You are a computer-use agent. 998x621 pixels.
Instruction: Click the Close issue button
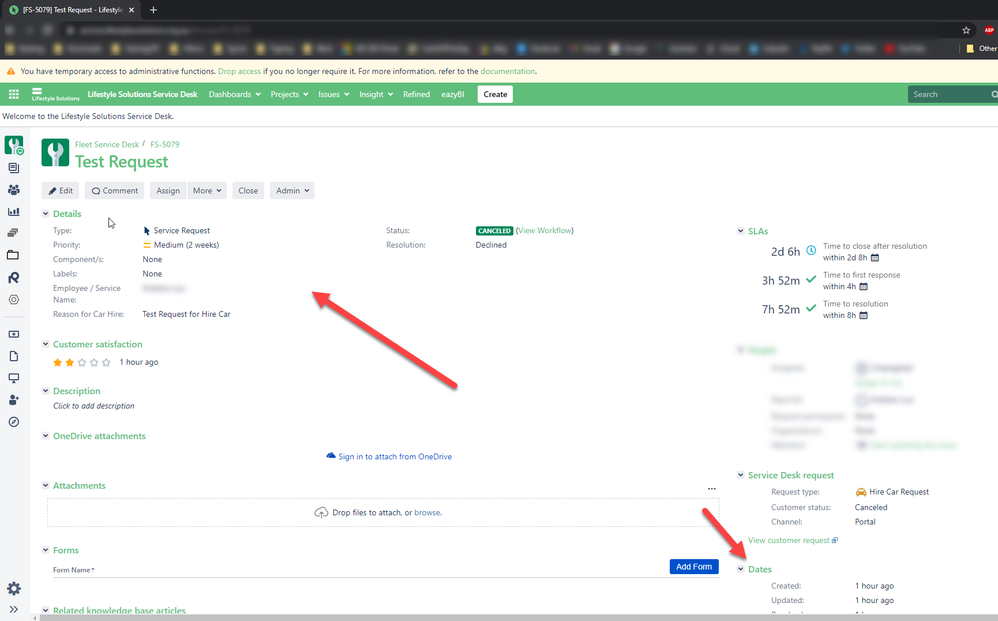click(248, 190)
